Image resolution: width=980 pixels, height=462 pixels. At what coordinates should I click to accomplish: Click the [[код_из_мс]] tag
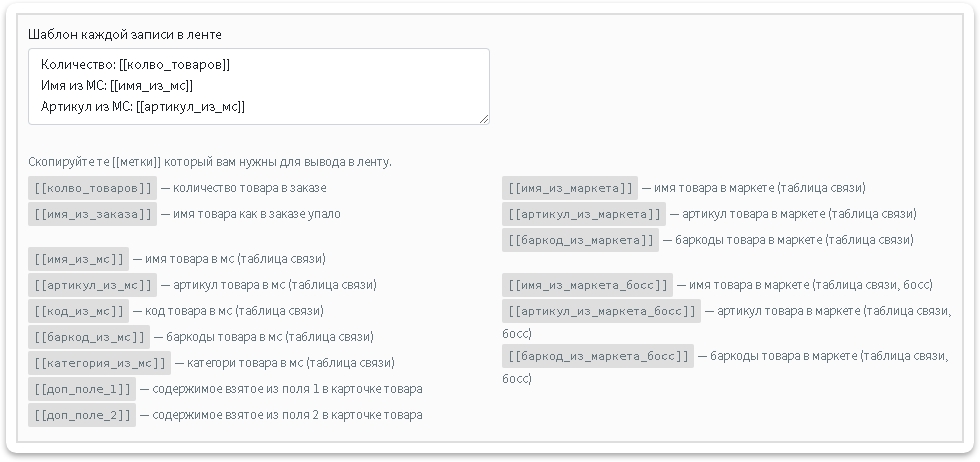pos(78,311)
